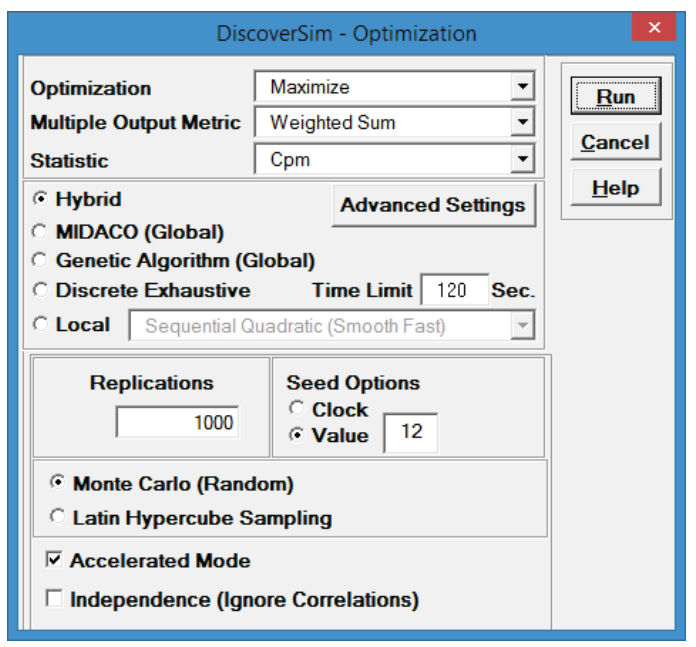Choose Latin Hypercube Sampling
The height and width of the screenshot is (647, 696).
[59, 518]
